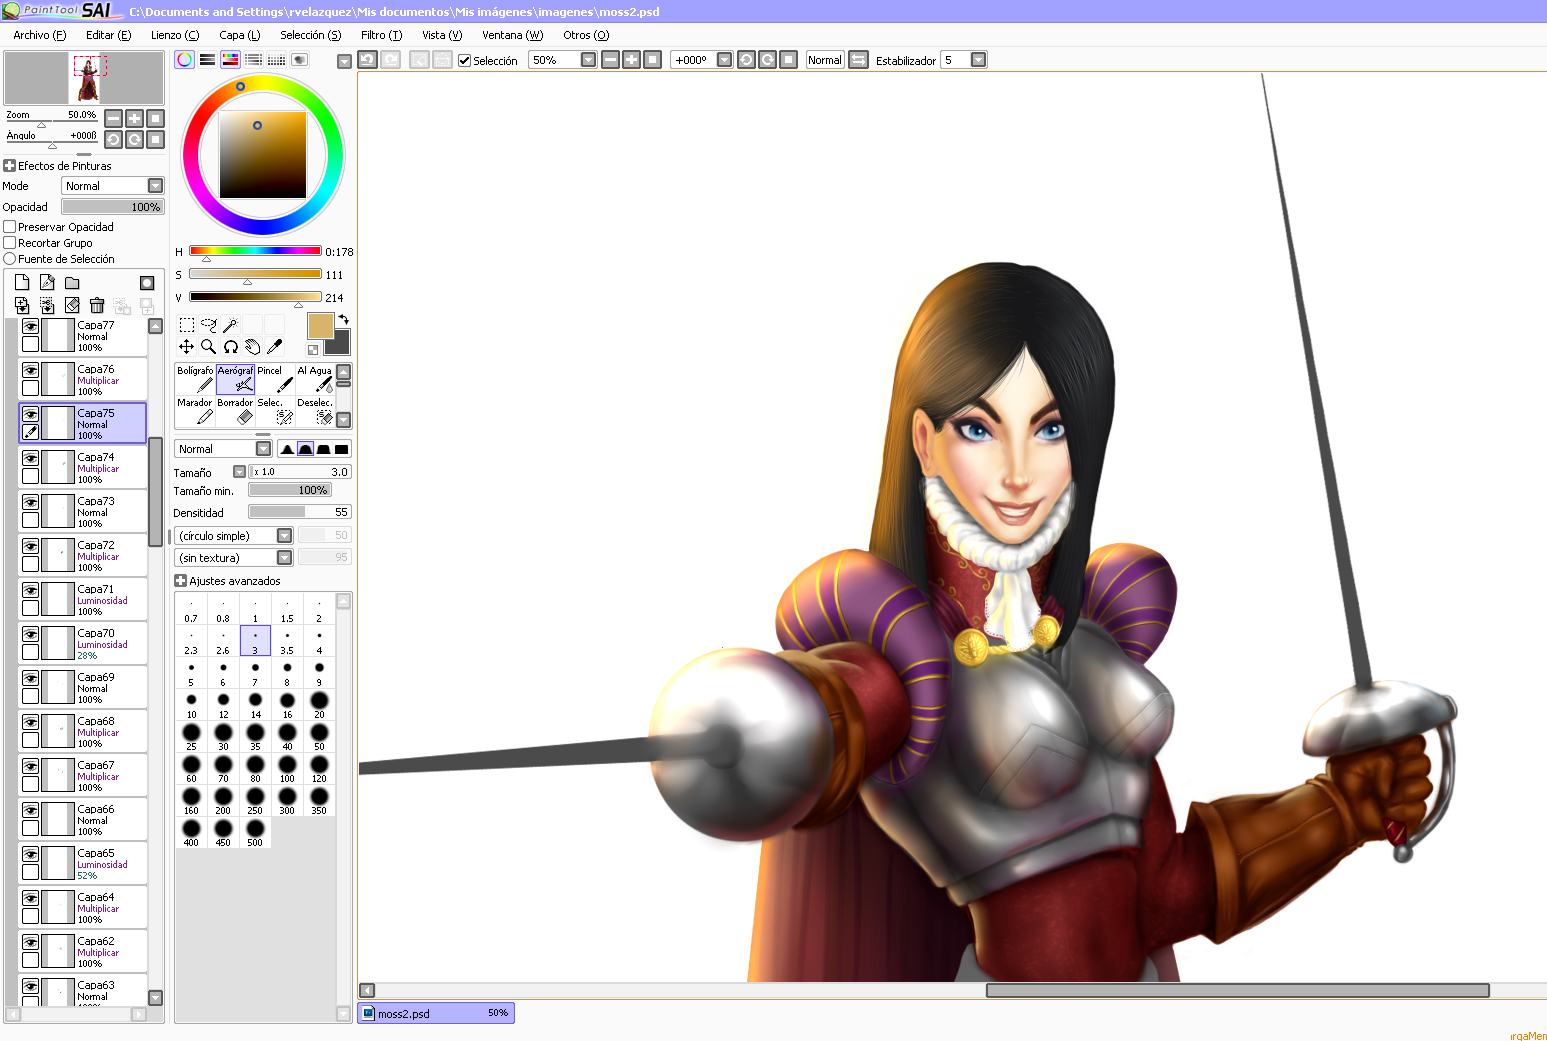Screen dimensions: 1547x1041
Task: Pick brush size 100 from presets
Action: pyautogui.click(x=287, y=769)
